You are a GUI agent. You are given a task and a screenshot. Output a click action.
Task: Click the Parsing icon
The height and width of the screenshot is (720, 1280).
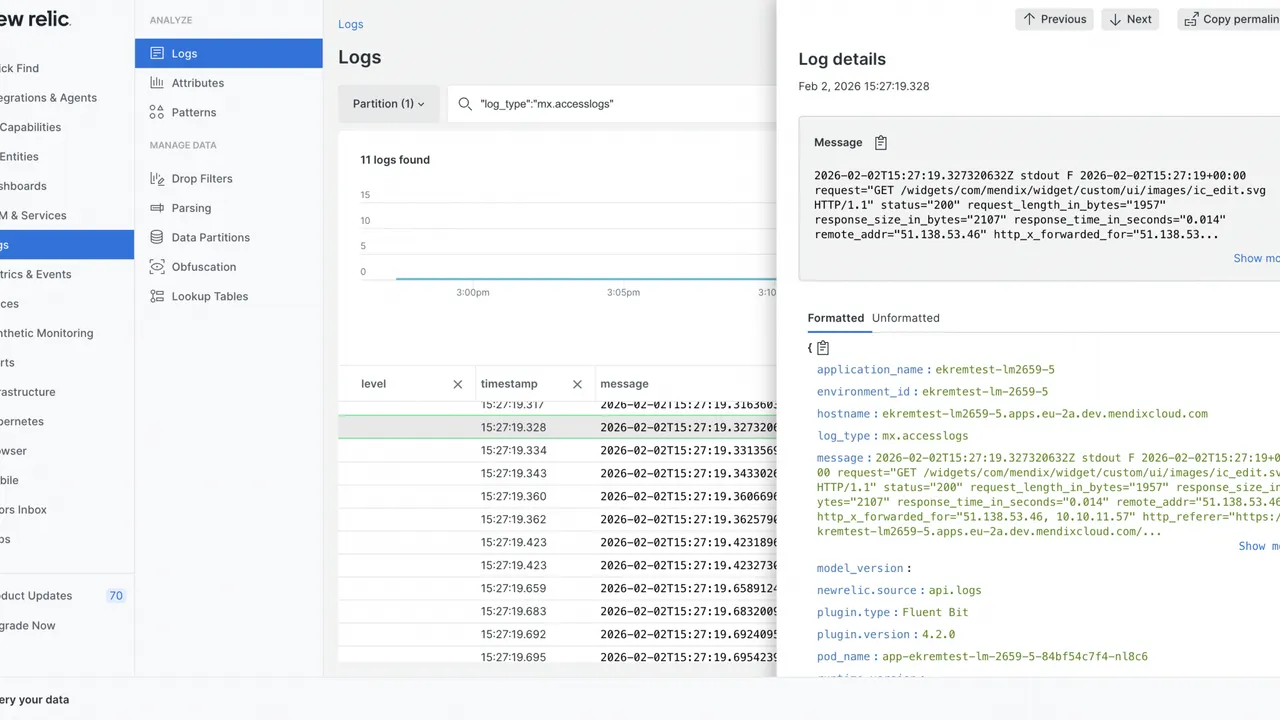pos(156,208)
